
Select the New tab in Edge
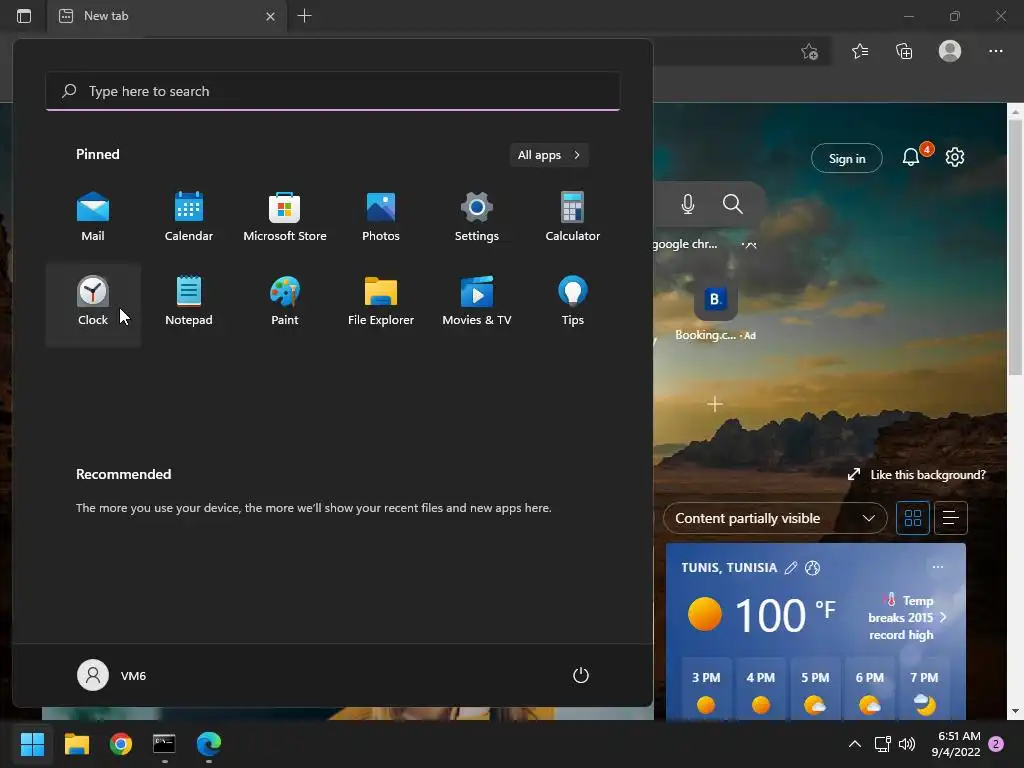click(x=167, y=16)
